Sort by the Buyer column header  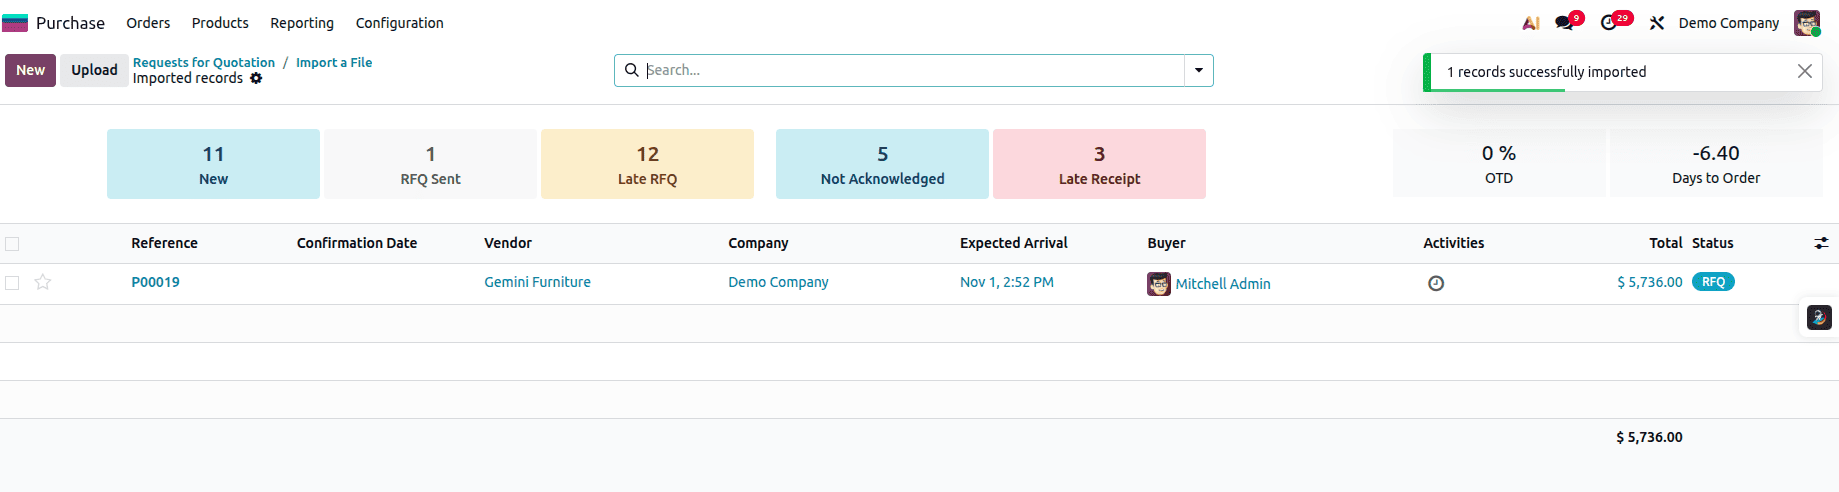click(1166, 243)
